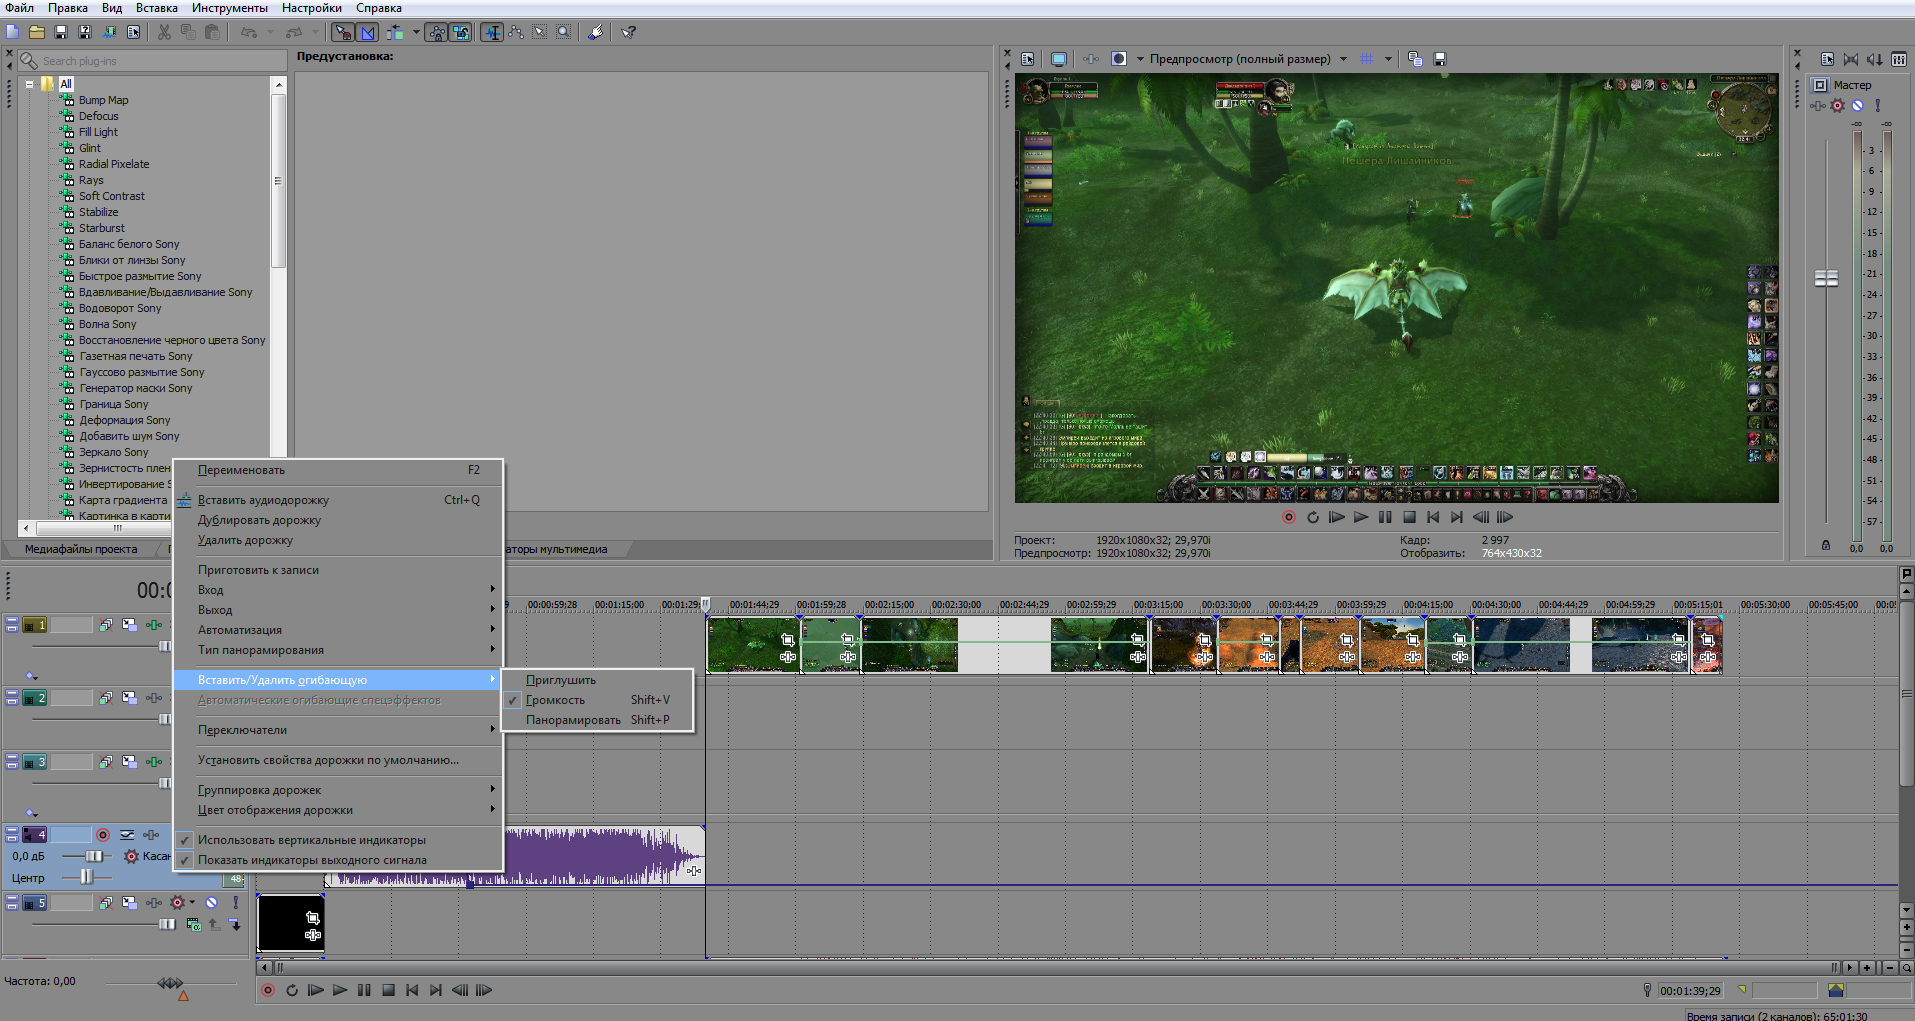This screenshot has height=1021, width=1915.
Task: Click the Split Screen View icon
Action: [x=1119, y=59]
